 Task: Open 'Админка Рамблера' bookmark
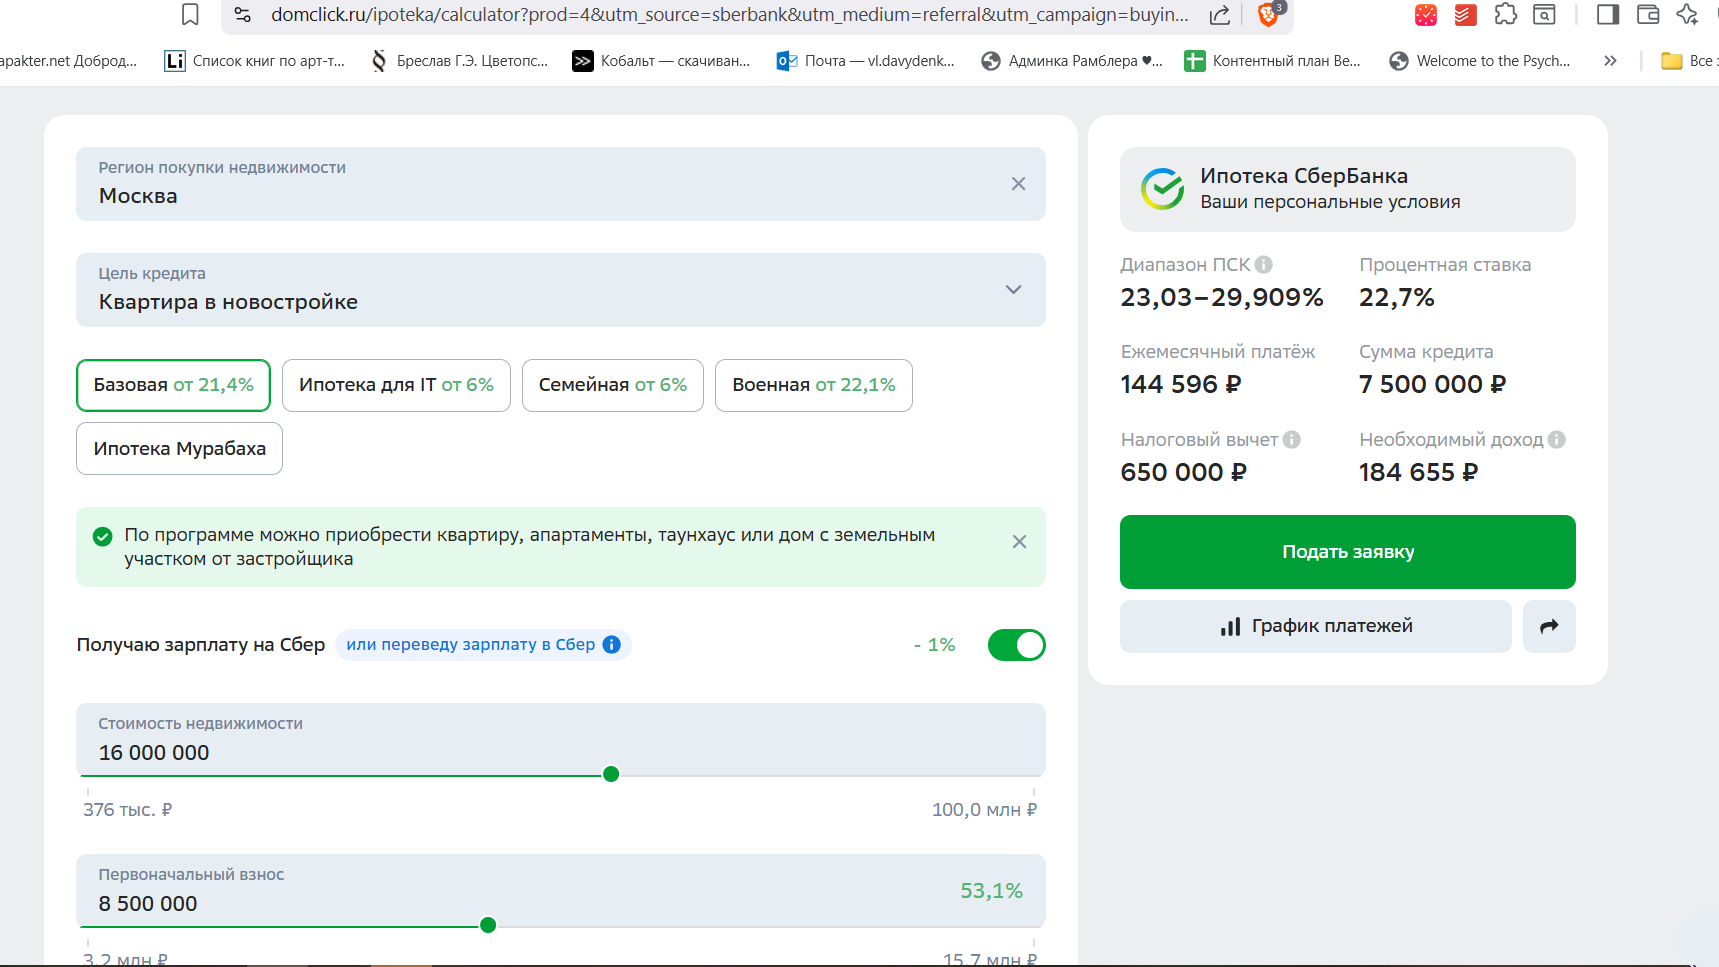click(1072, 61)
